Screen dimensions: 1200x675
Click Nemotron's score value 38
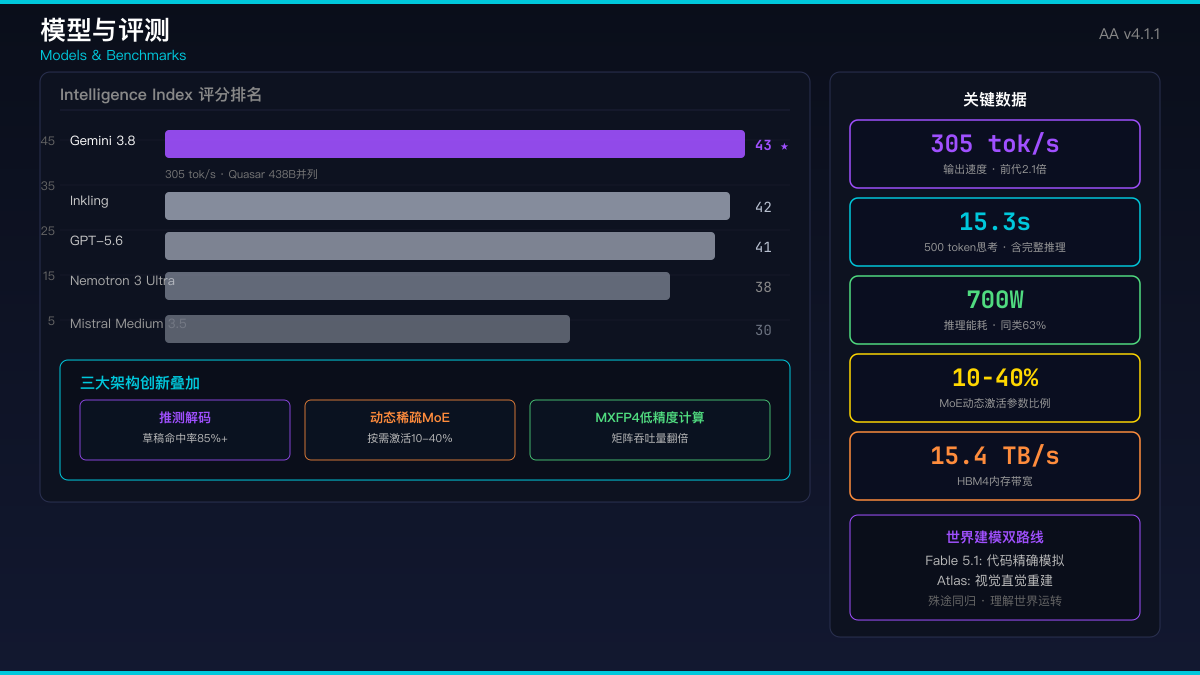763,287
